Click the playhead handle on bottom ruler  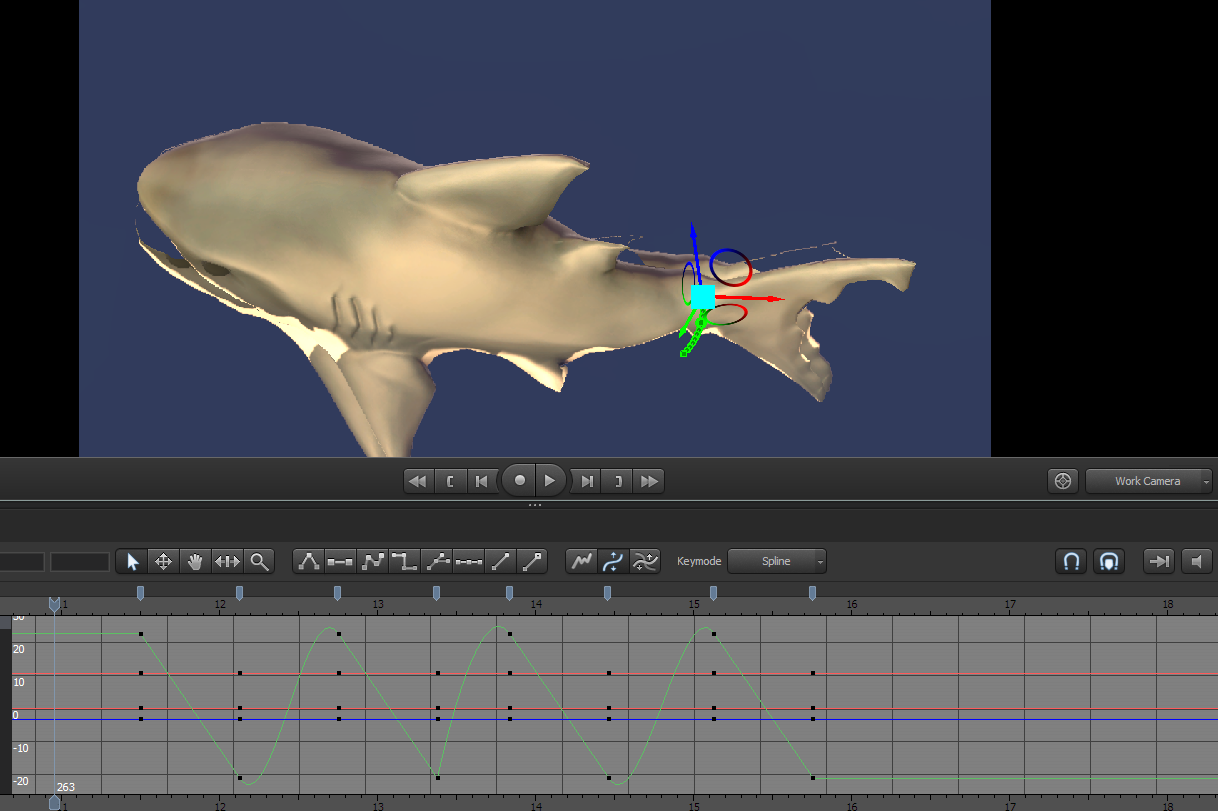pos(54,802)
